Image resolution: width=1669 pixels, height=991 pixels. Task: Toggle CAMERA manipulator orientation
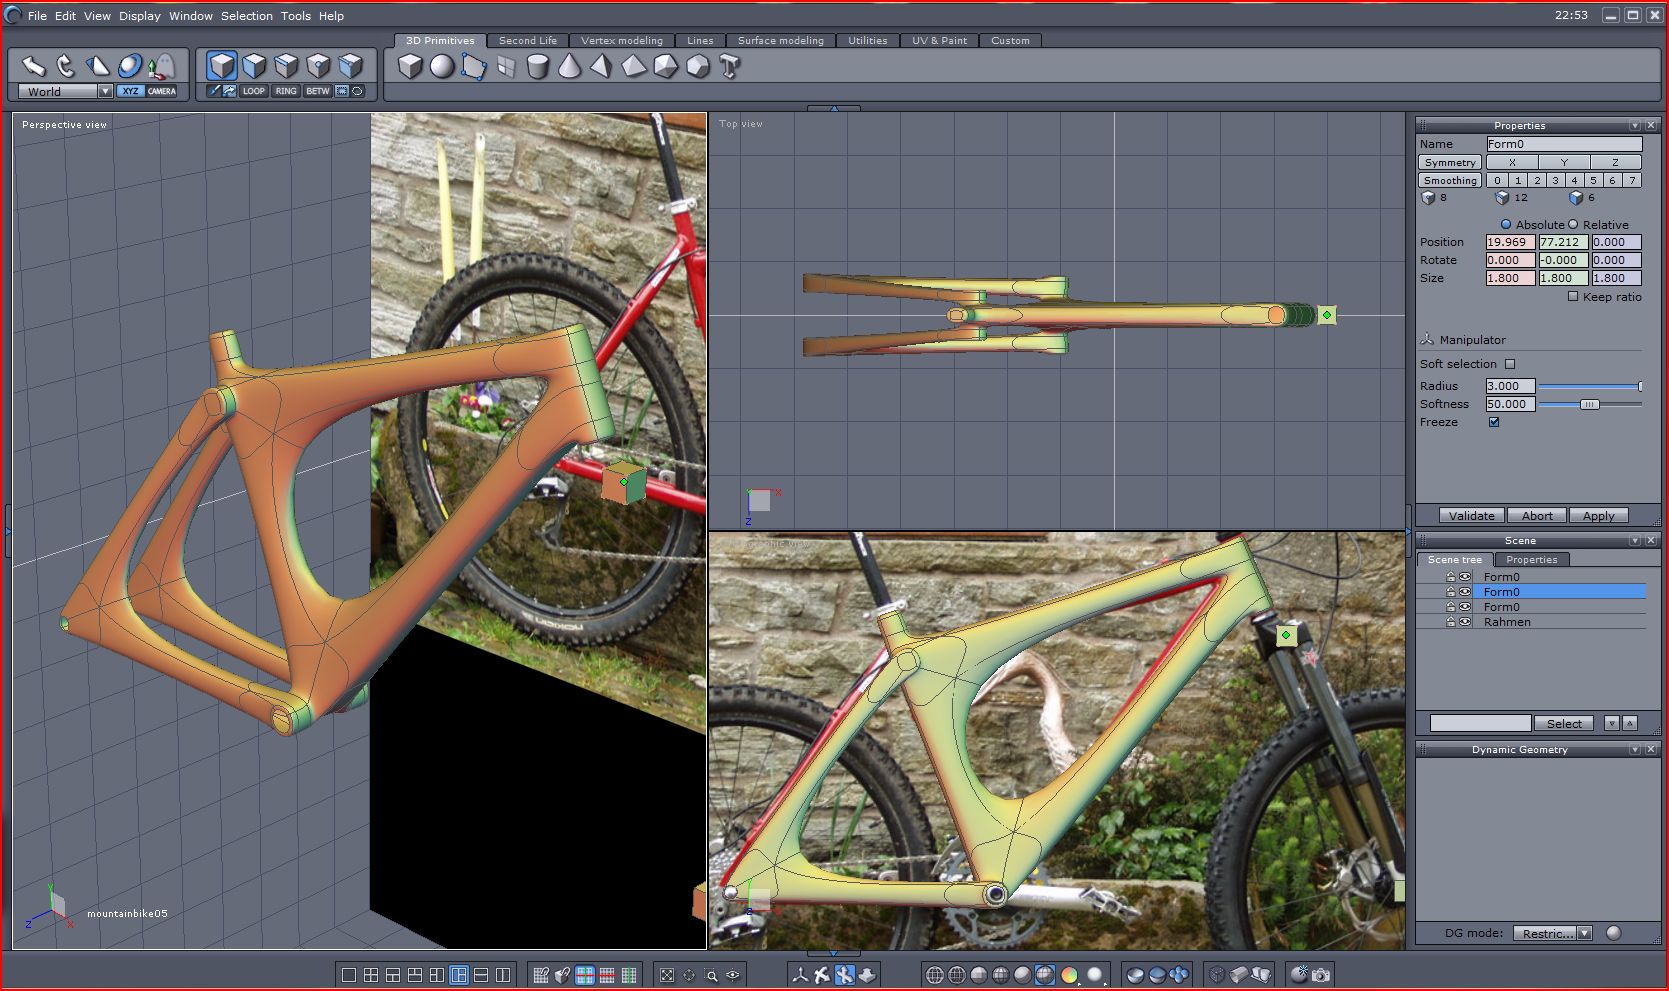162,91
